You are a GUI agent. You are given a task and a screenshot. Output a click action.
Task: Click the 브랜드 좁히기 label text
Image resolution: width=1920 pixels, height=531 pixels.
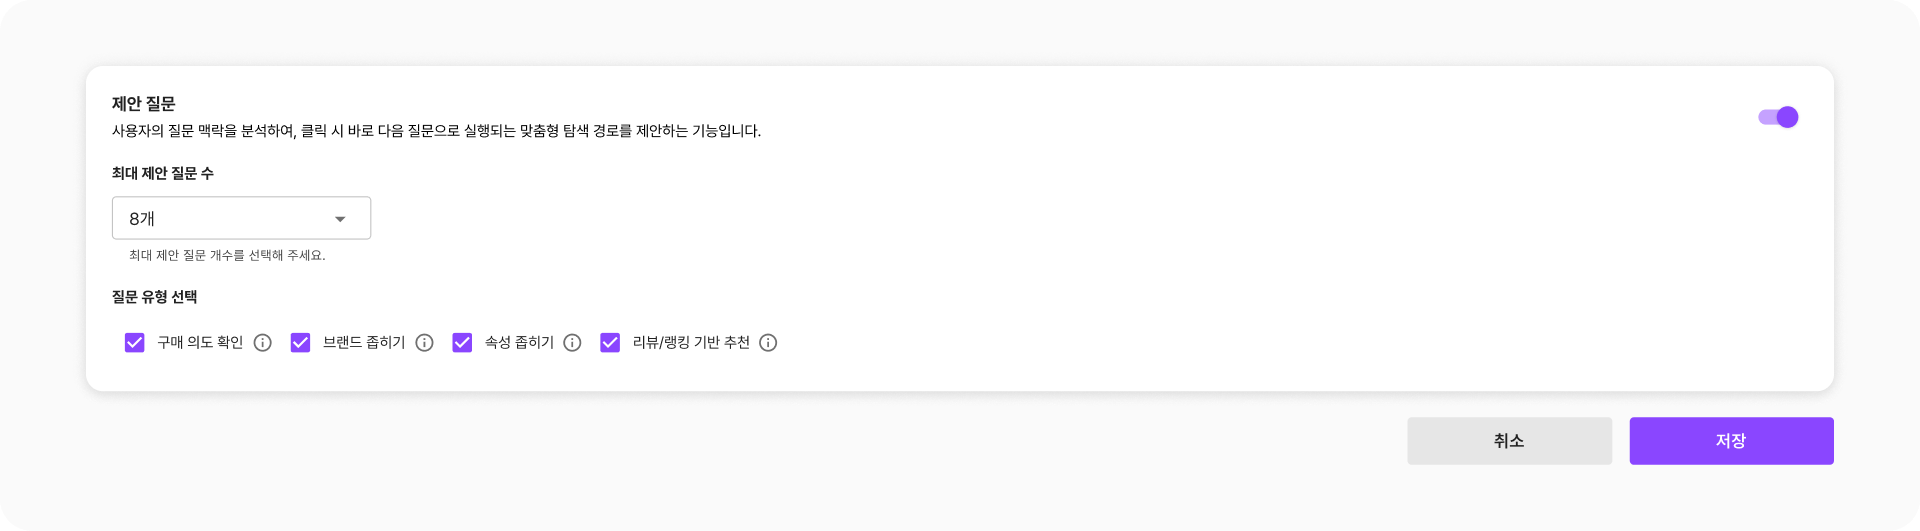[364, 343]
